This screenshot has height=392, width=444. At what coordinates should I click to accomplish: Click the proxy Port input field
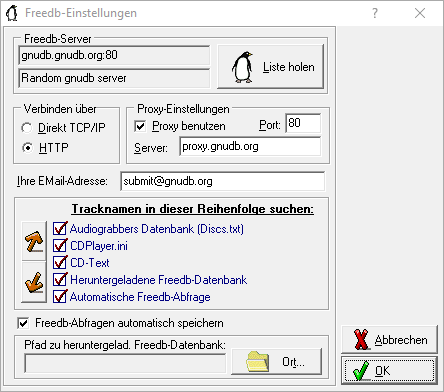(x=303, y=123)
